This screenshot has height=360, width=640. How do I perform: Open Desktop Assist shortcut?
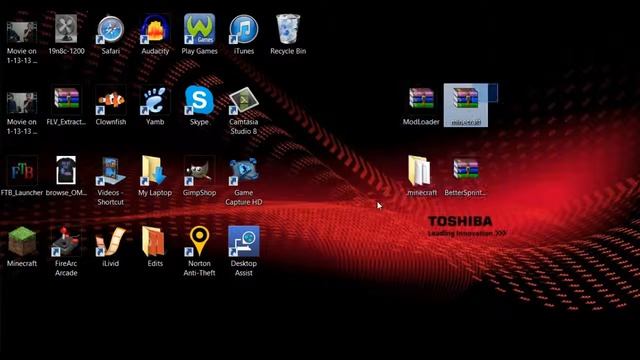pyautogui.click(x=244, y=242)
